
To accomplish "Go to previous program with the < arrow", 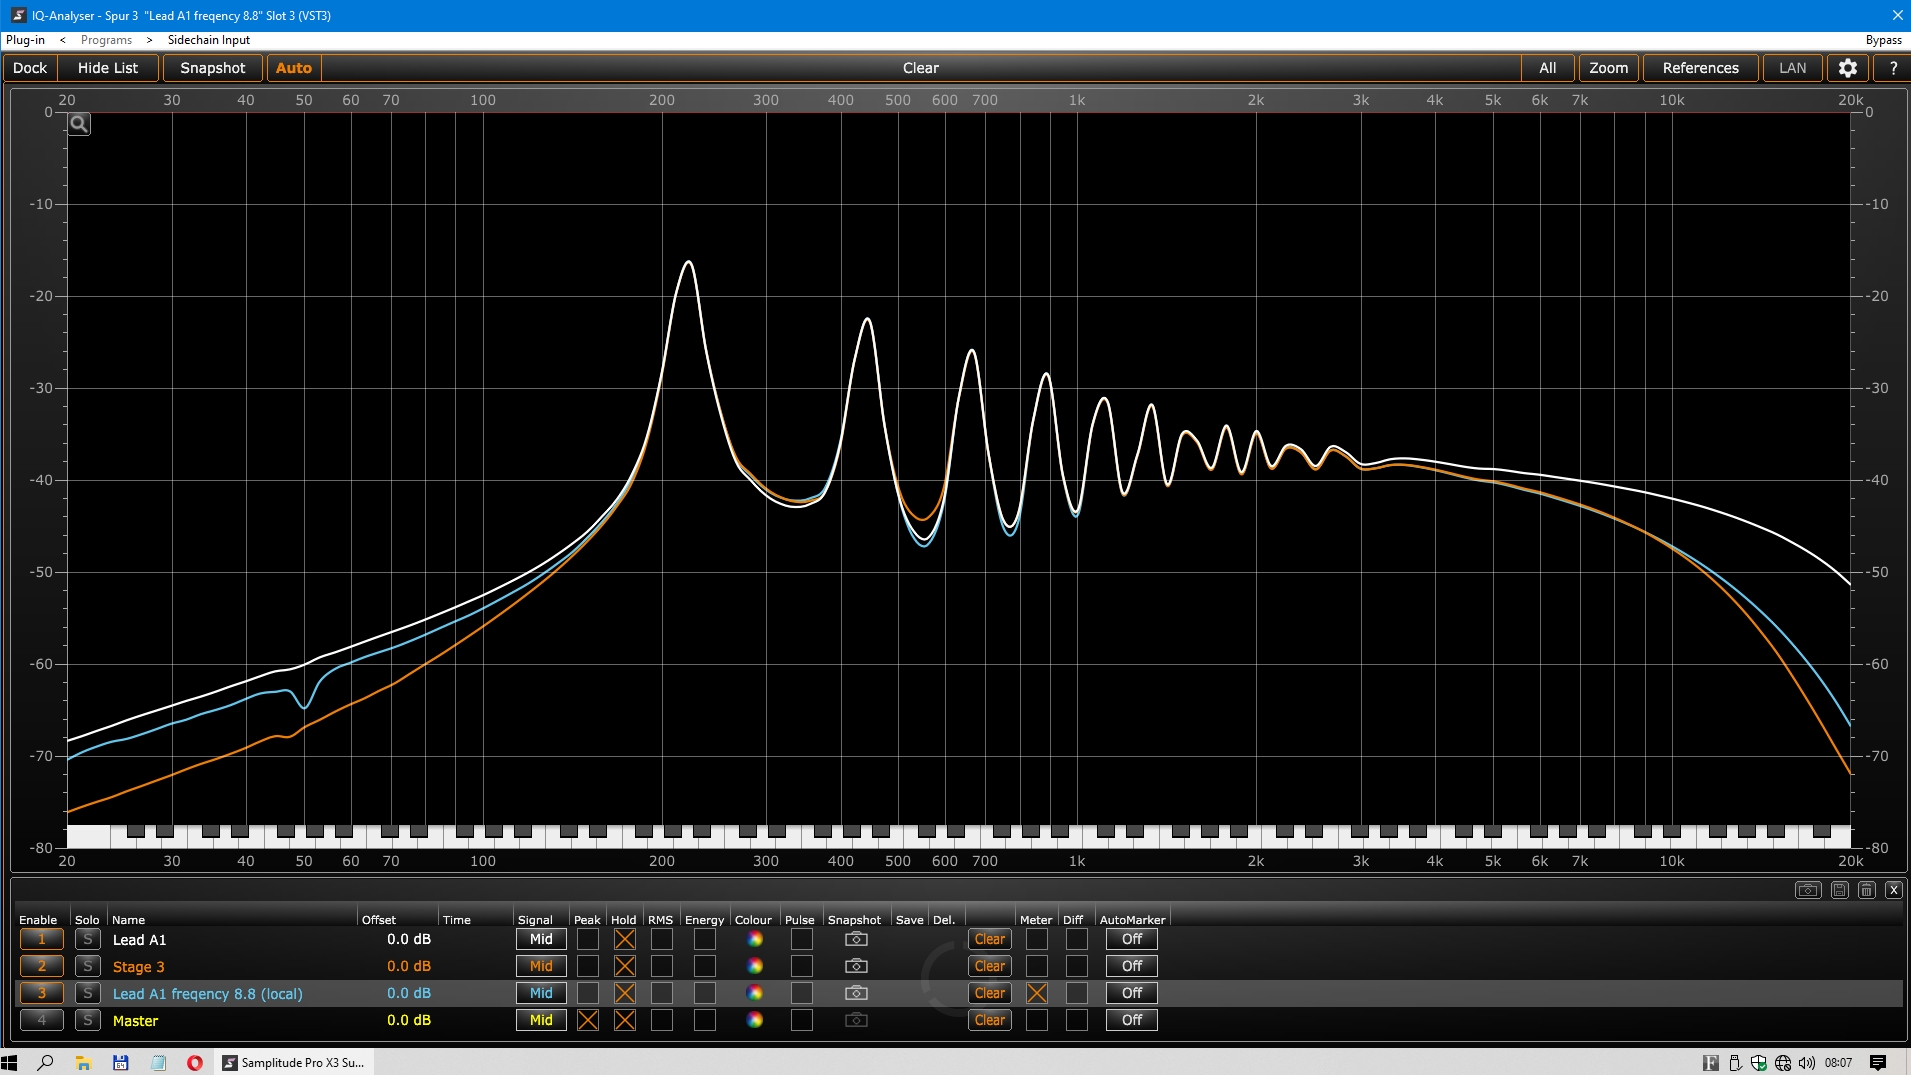I will pos(62,40).
